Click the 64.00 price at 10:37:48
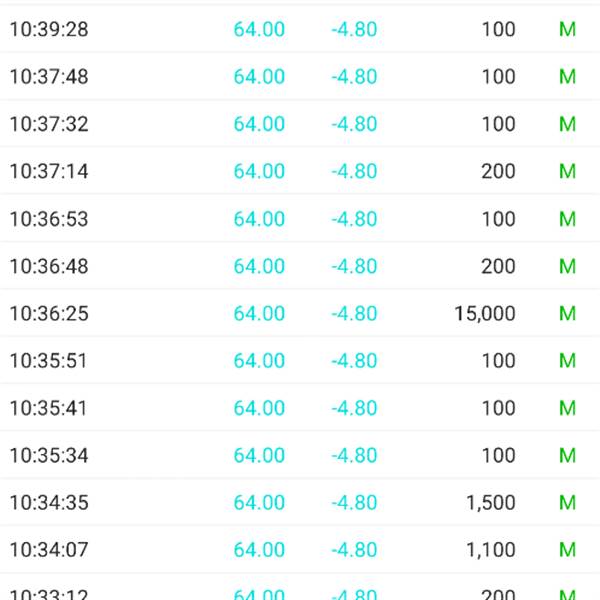This screenshot has height=600, width=600. click(x=259, y=77)
